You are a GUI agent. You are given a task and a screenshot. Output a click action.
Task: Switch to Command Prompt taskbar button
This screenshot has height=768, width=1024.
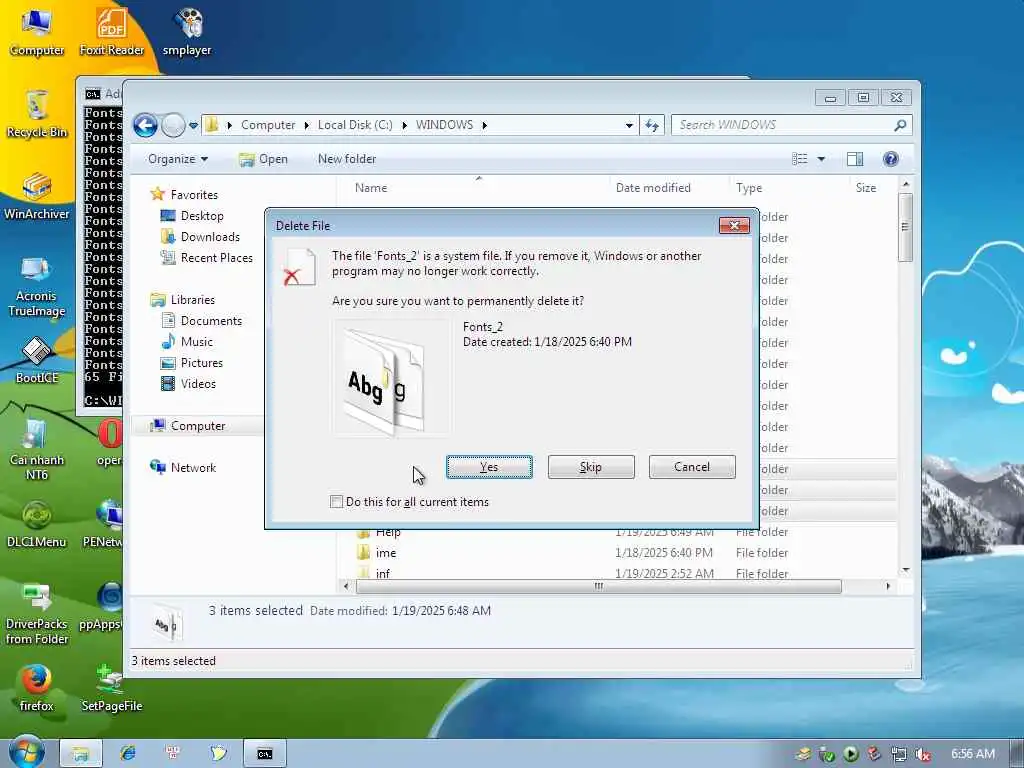click(264, 753)
